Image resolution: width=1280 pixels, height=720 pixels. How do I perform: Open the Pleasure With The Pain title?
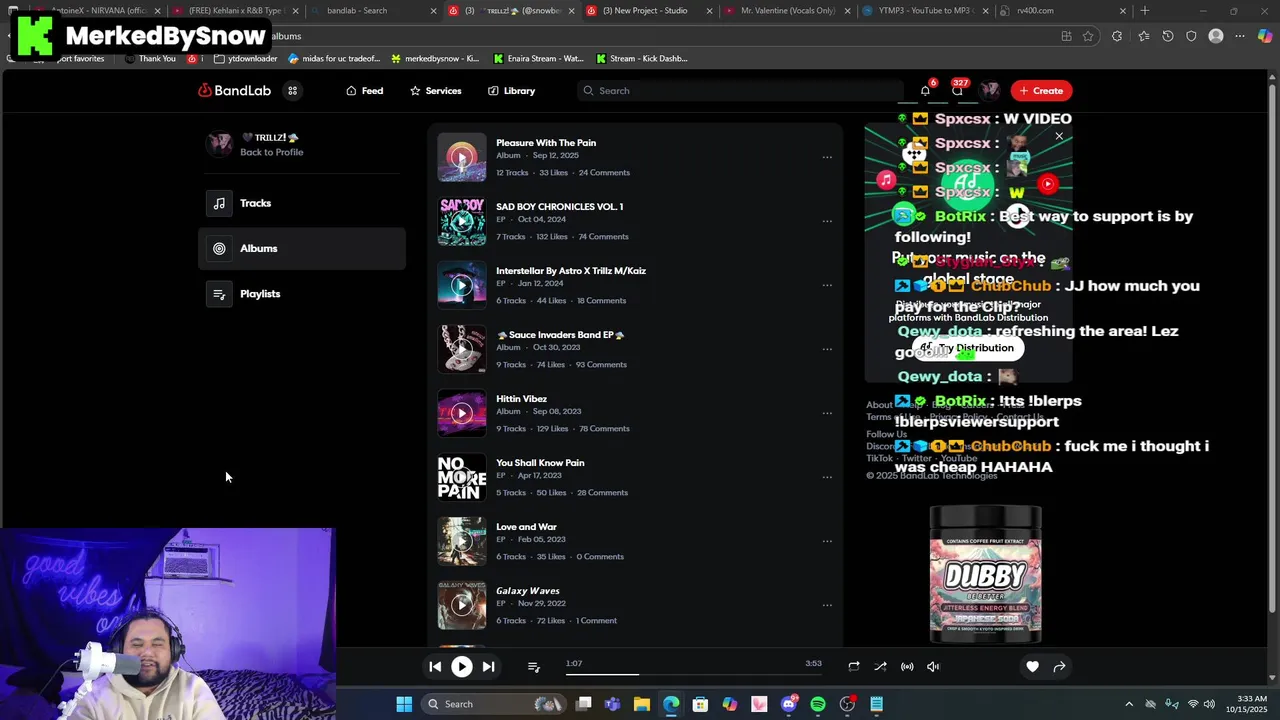[546, 143]
